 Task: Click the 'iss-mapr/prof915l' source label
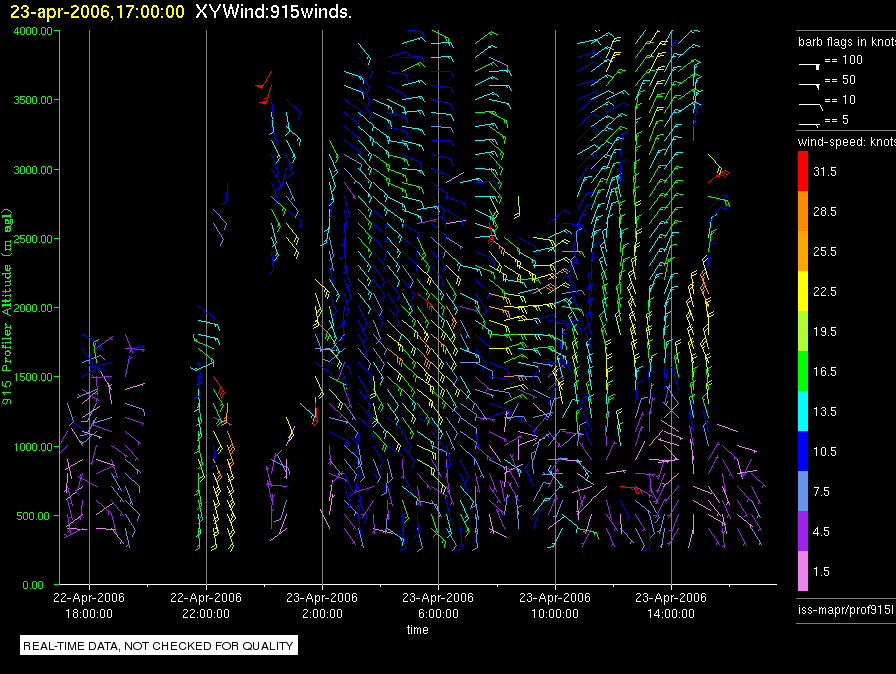[x=846, y=610]
